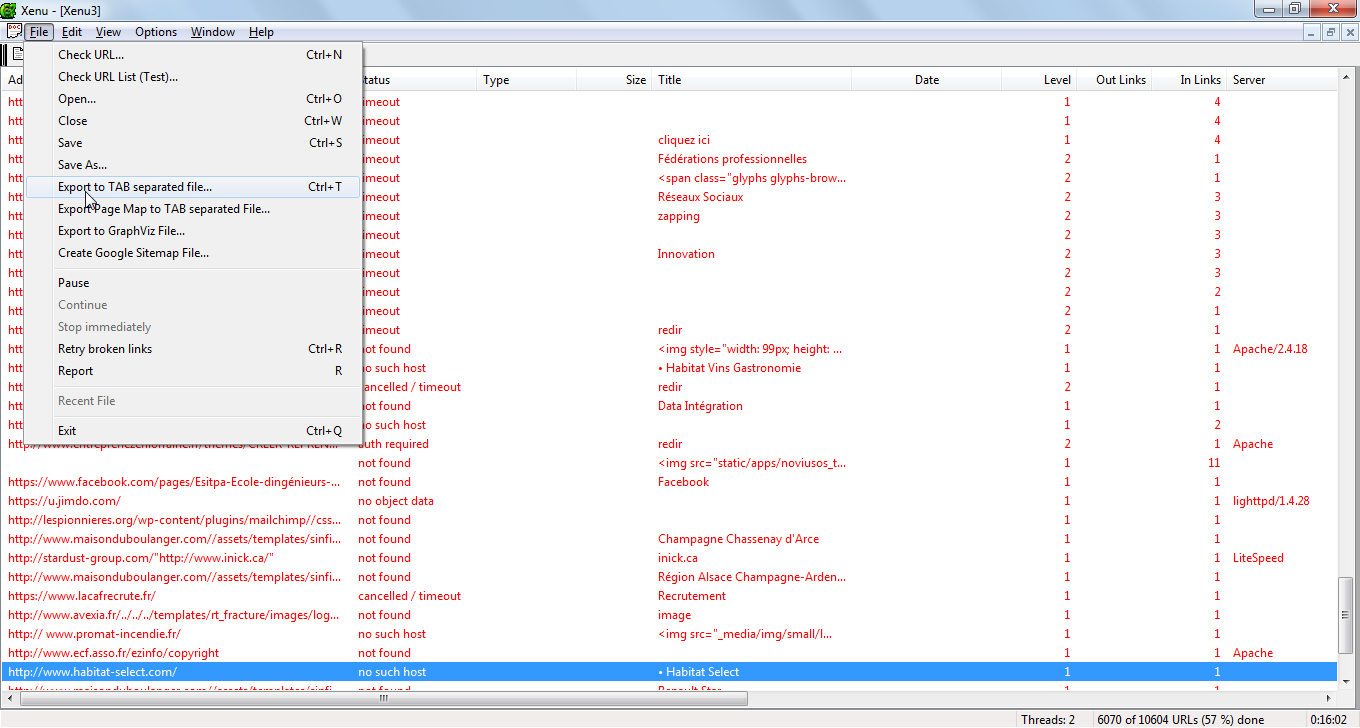Click the DOC document icon beside File
1360x728 pixels.
pyautogui.click(x=14, y=32)
